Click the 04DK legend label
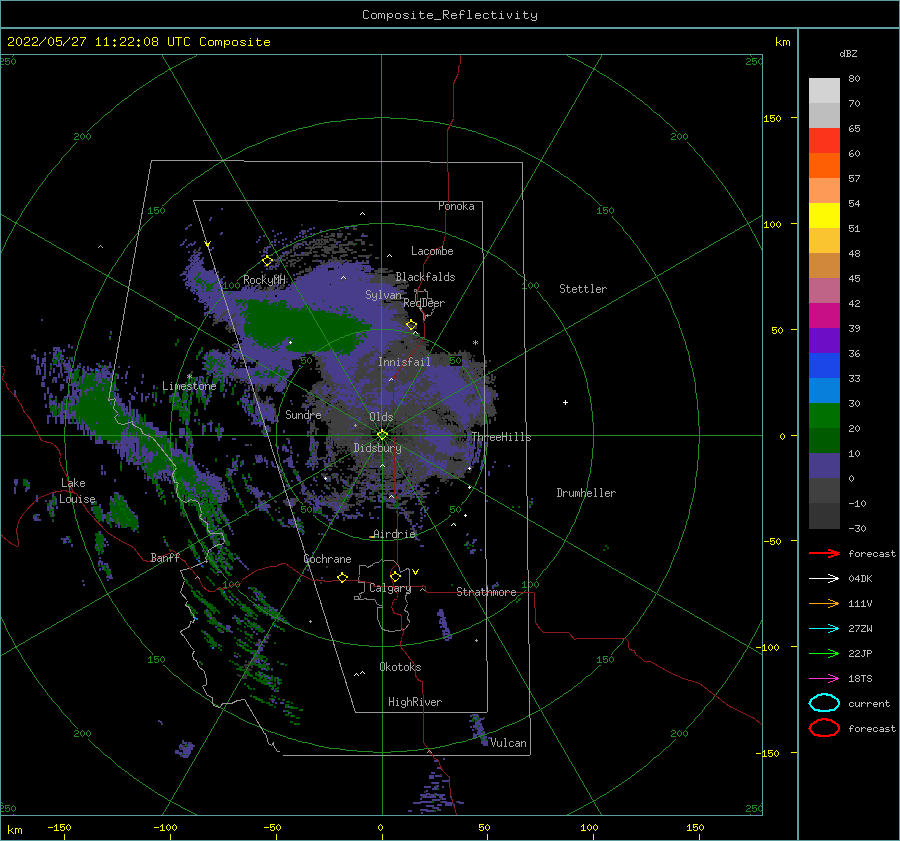 pos(860,579)
